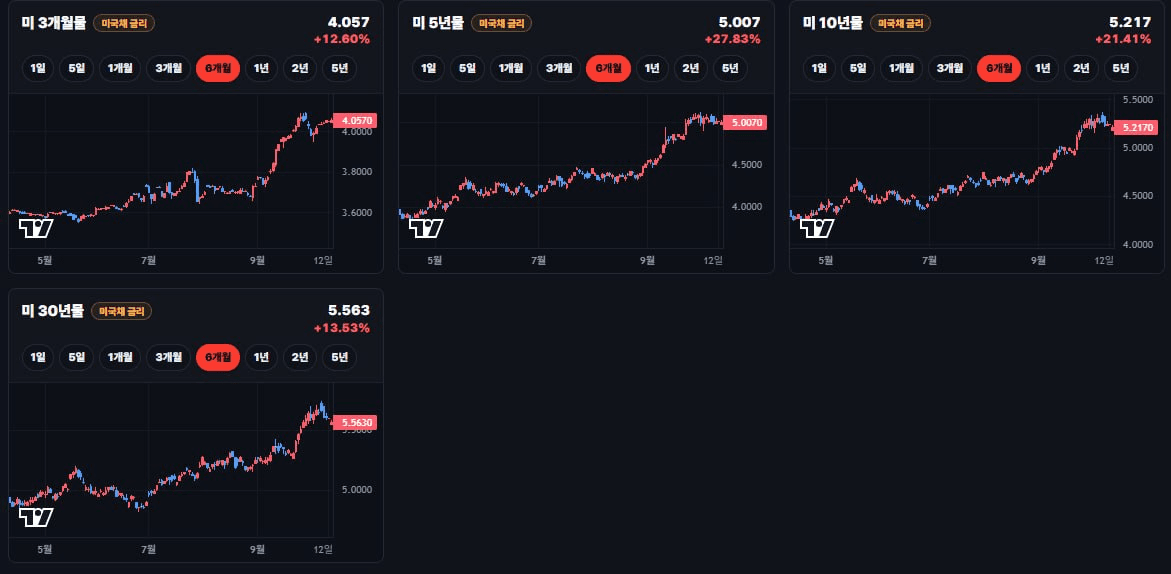Click the 4.057 yield value
Screen dimensions: 1171x574
pyautogui.click(x=349, y=22)
